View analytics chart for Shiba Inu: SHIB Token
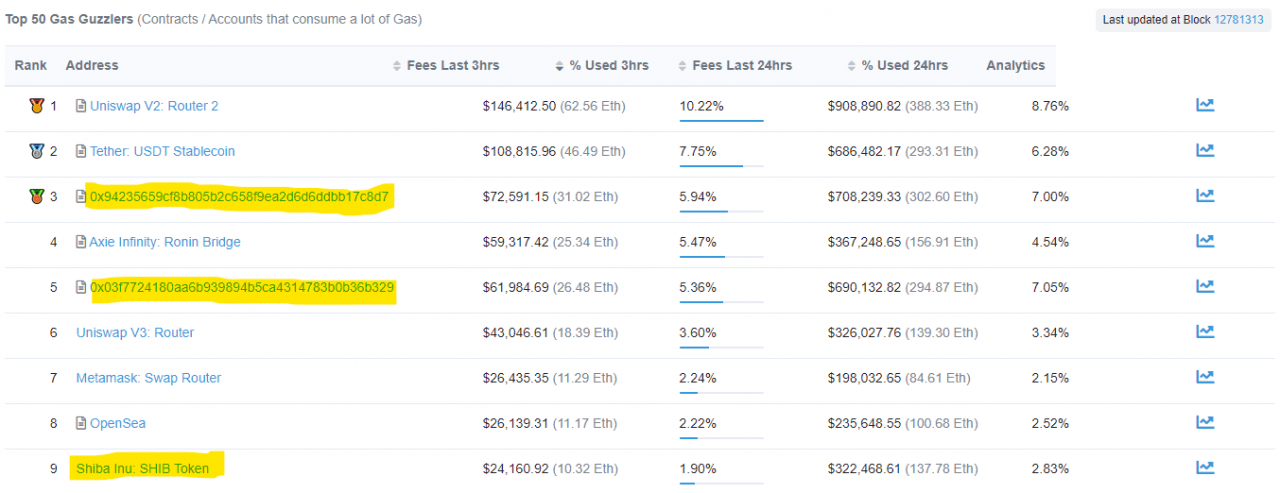 [x=1205, y=468]
